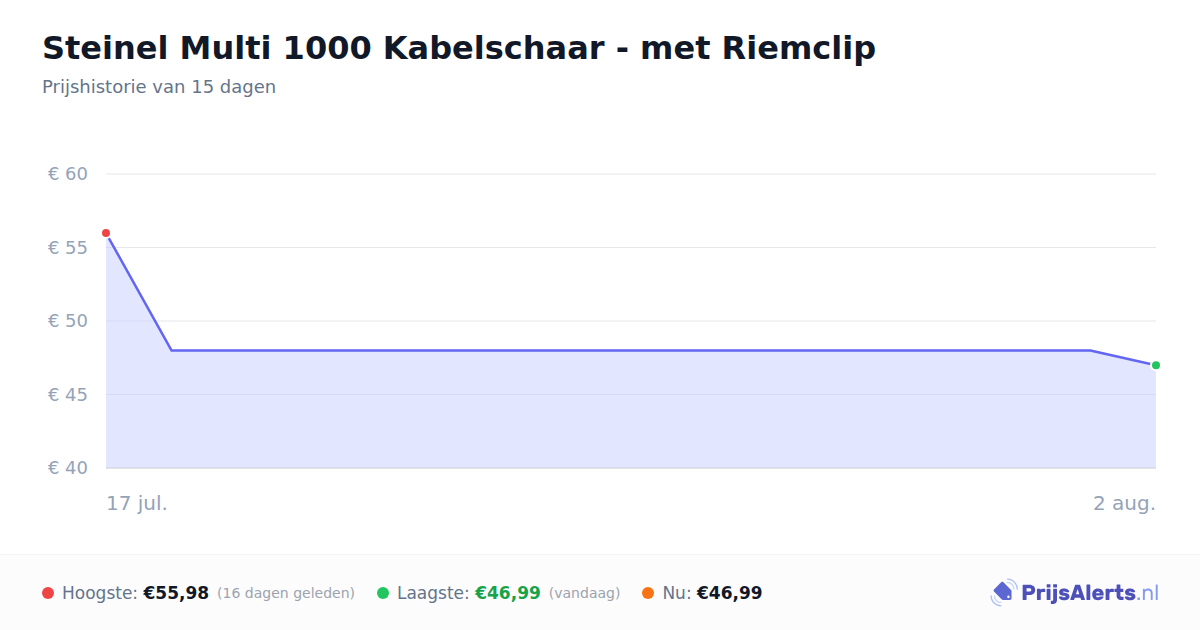This screenshot has width=1200, height=630.
Task: Click the green lowest-price dot on chart
Action: [x=1156, y=365]
